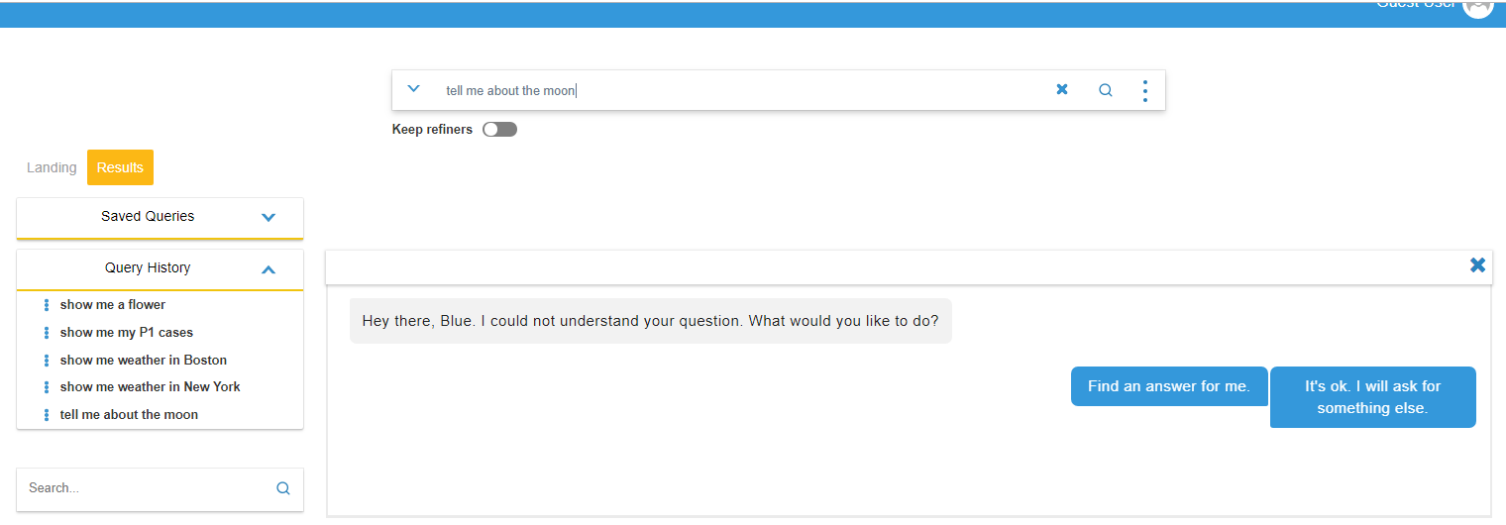The height and width of the screenshot is (525, 1506).
Task: Collapse the Query History panel
Action: [268, 269]
